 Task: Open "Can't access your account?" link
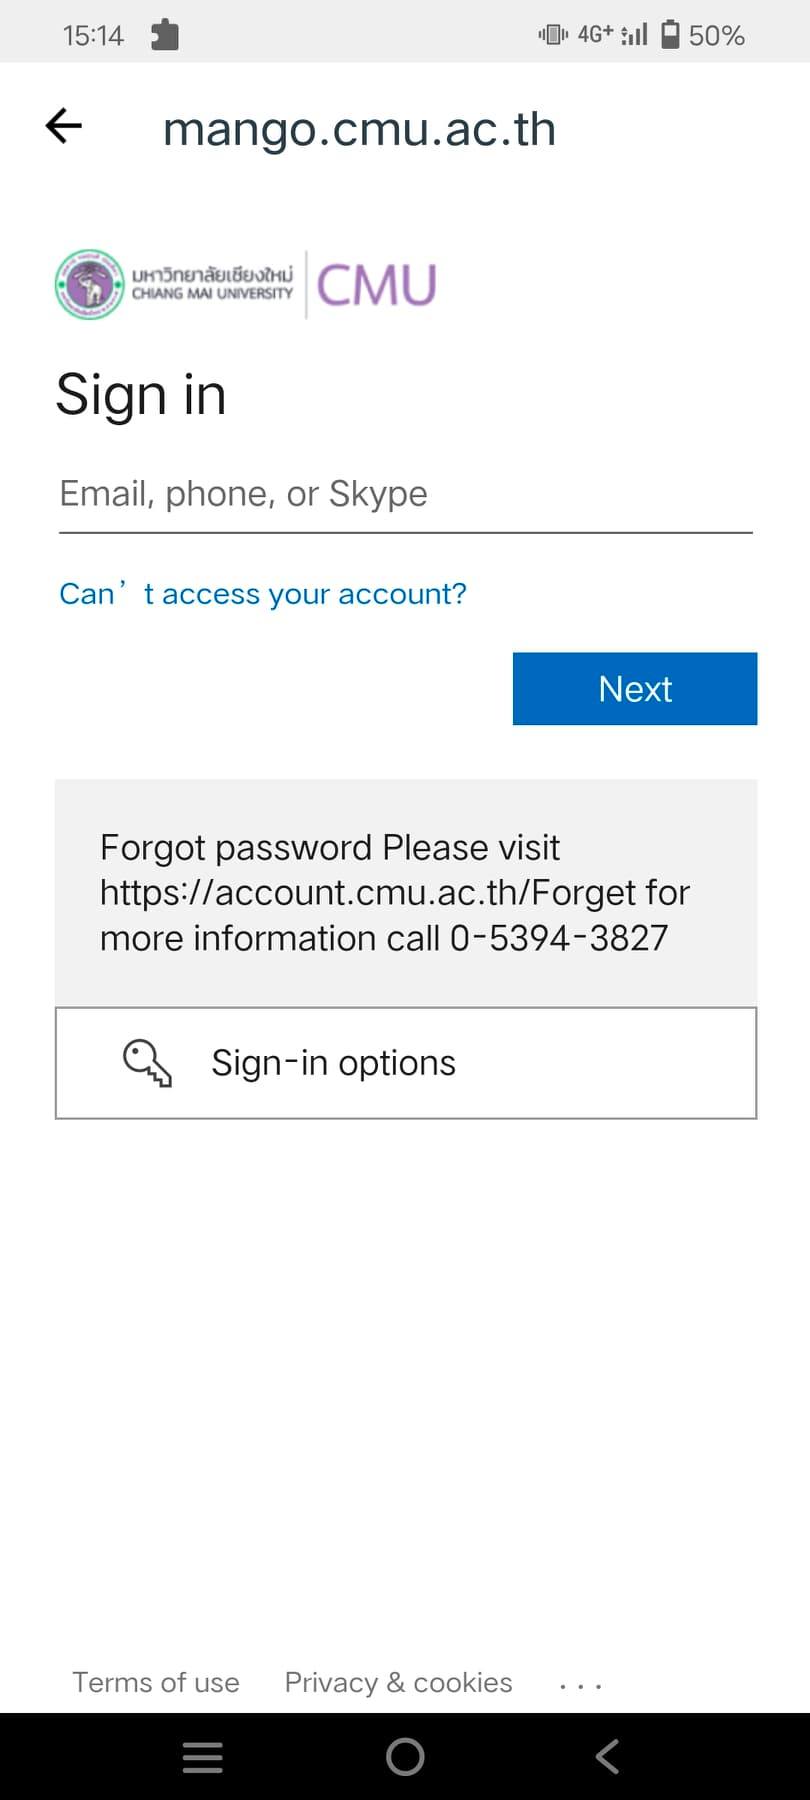(263, 594)
